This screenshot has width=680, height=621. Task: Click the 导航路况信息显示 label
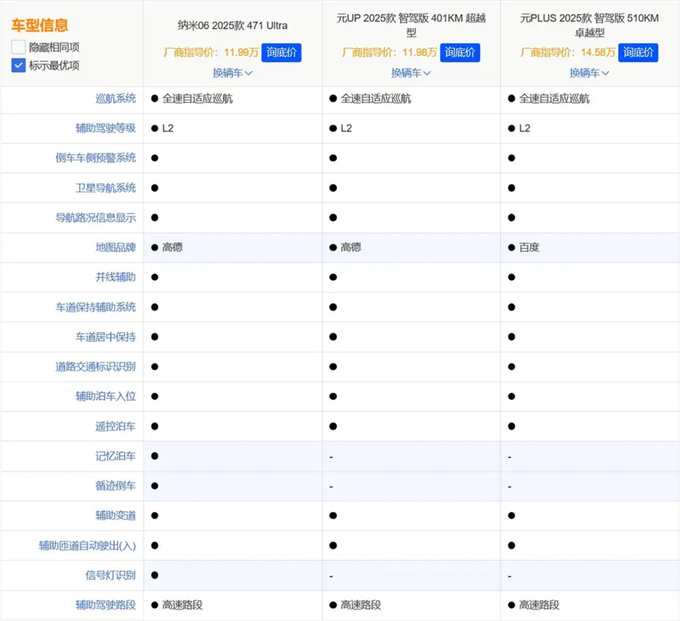(96, 217)
